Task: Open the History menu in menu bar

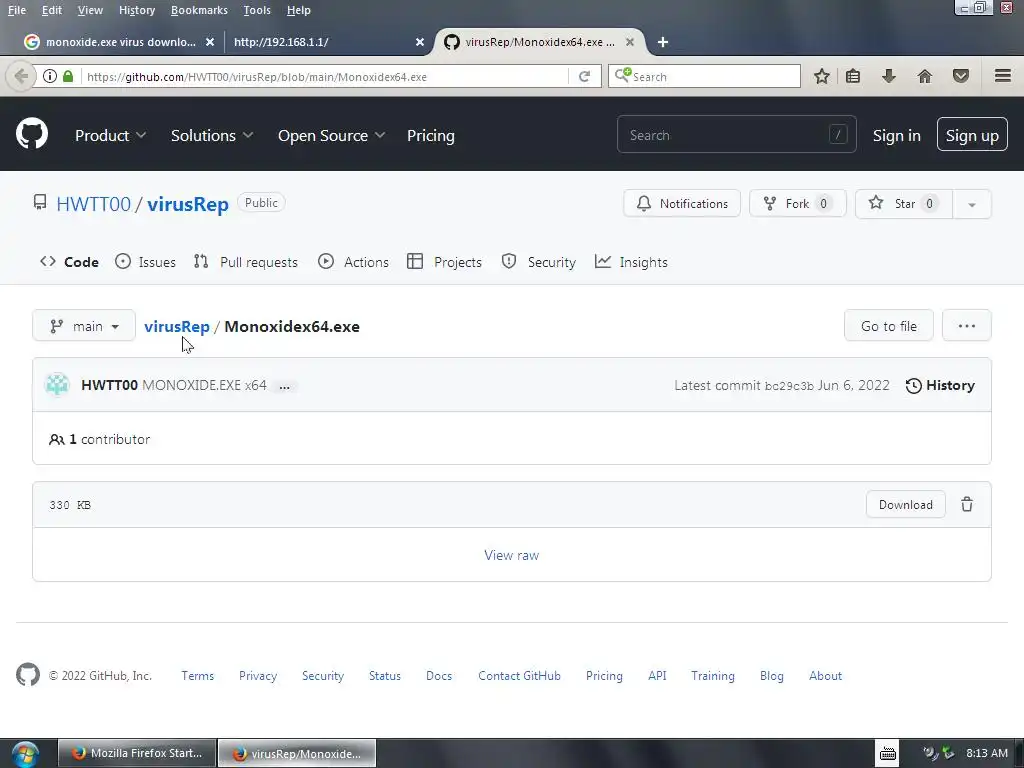Action: pos(136,10)
